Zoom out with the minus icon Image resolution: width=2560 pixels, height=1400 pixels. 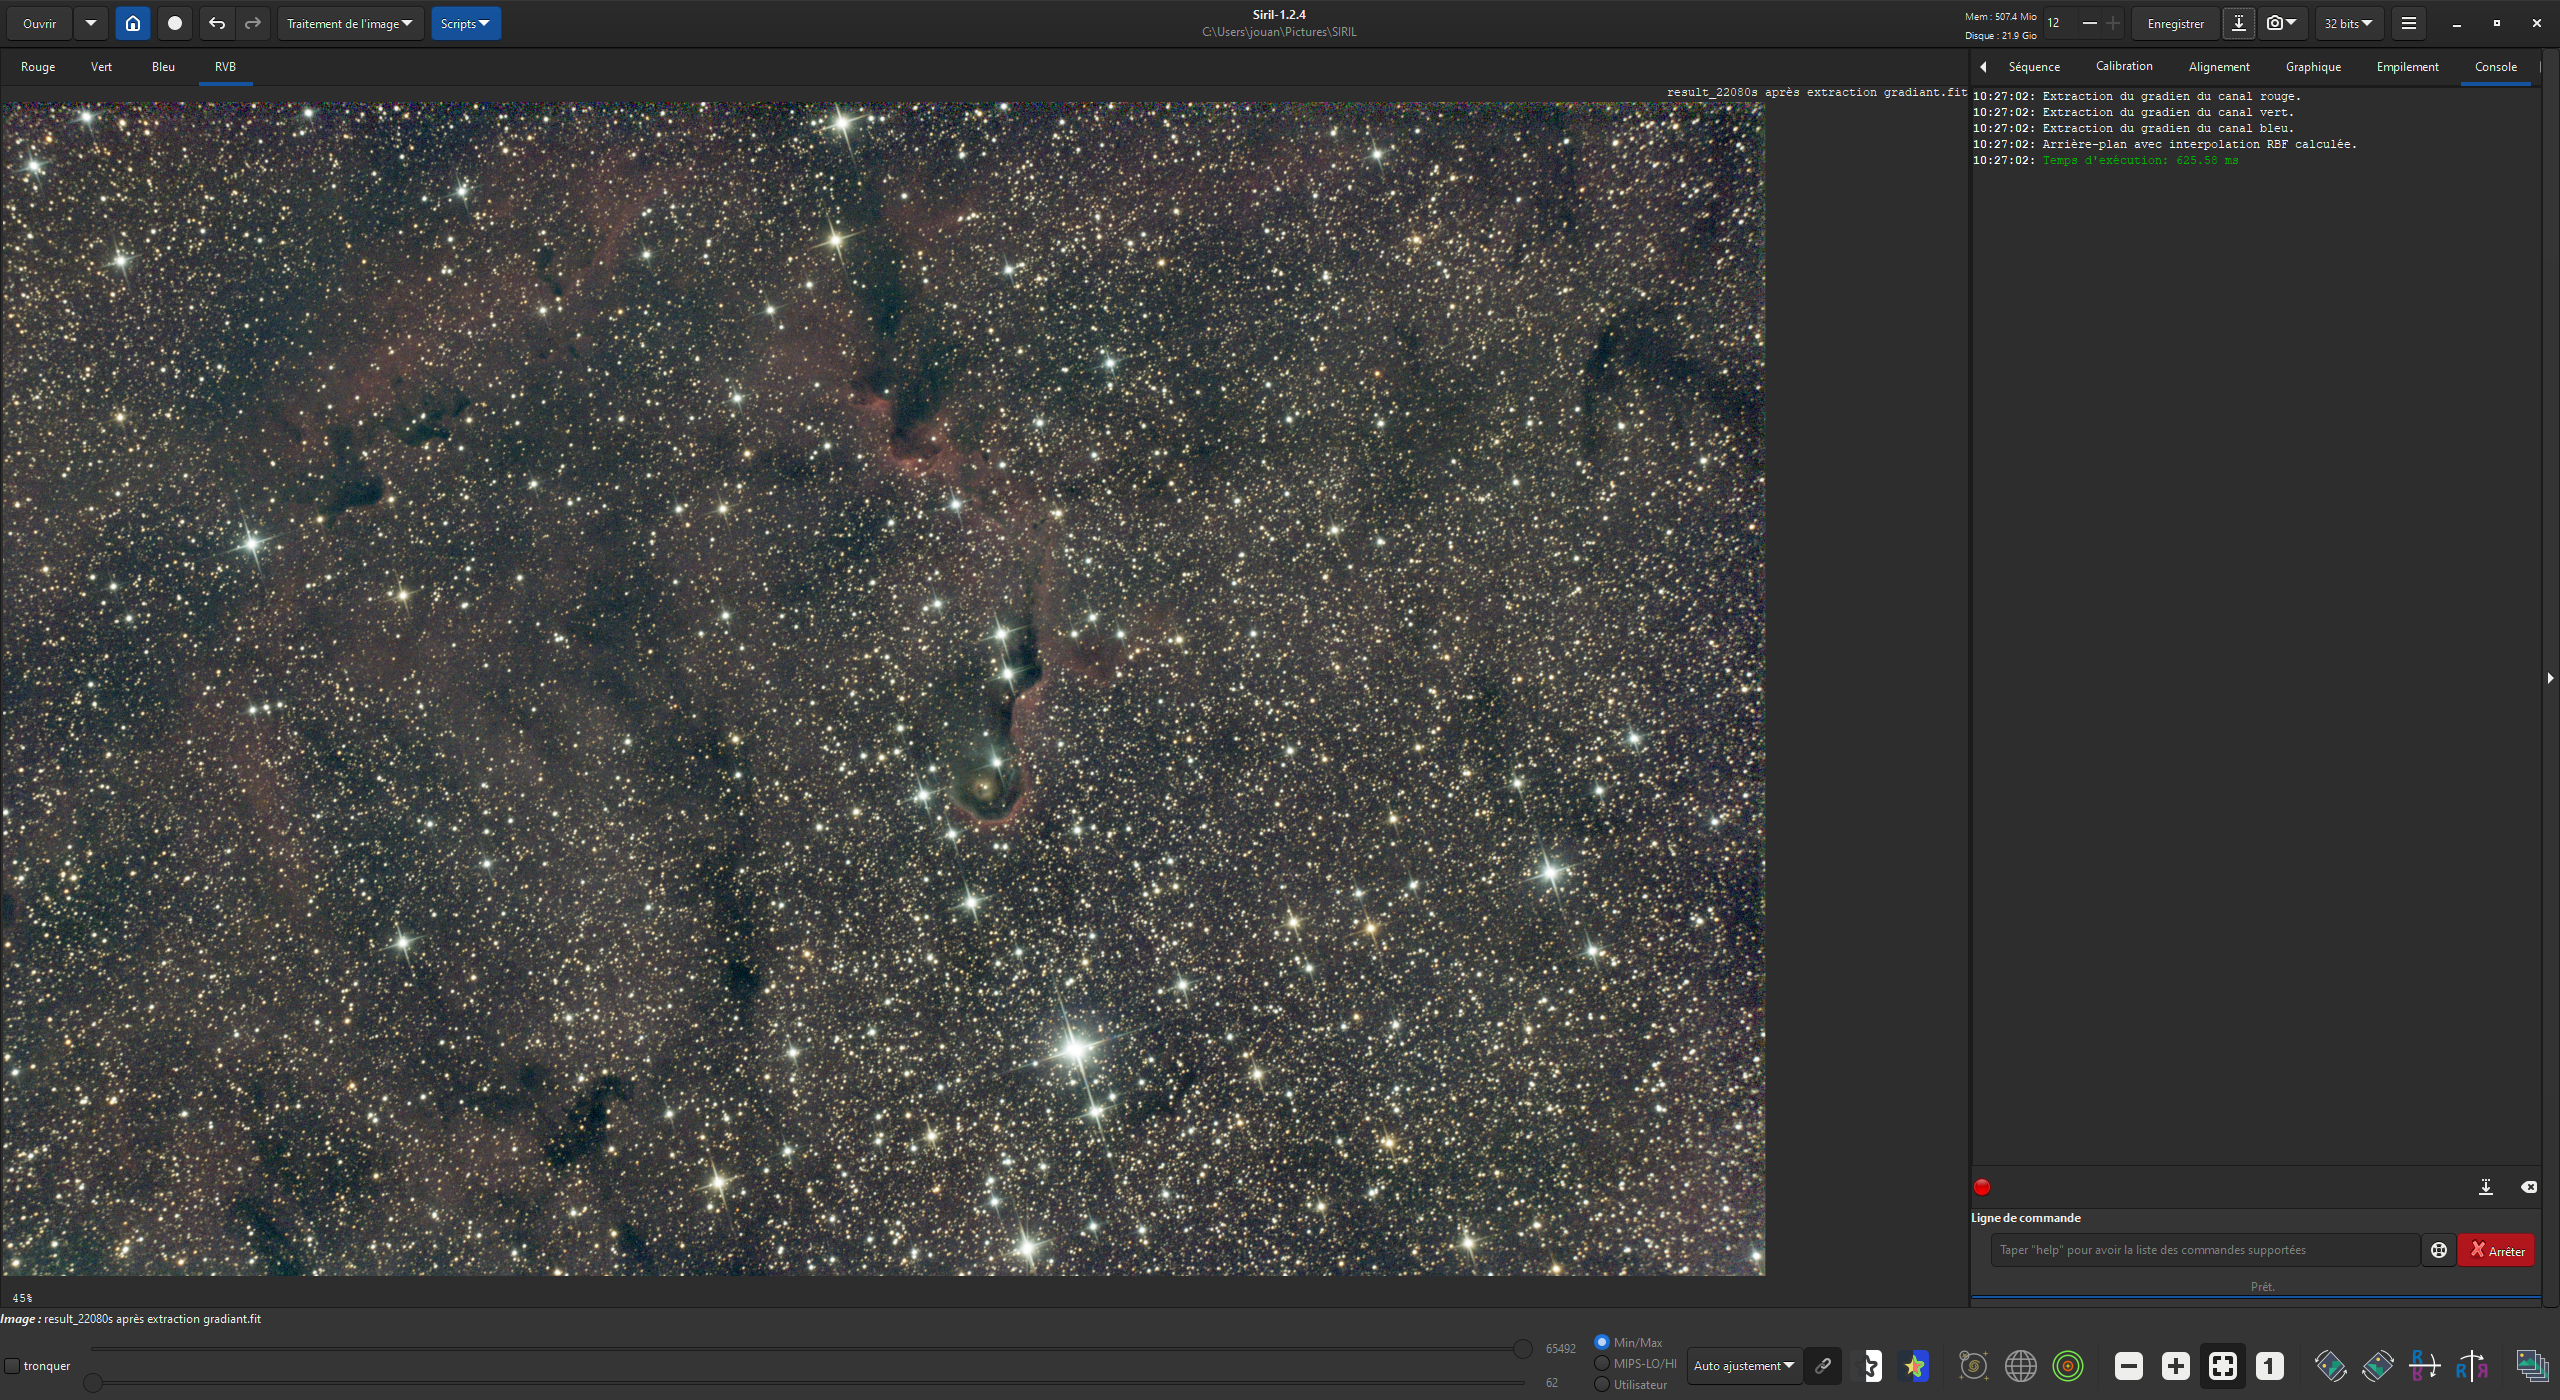point(2129,1366)
